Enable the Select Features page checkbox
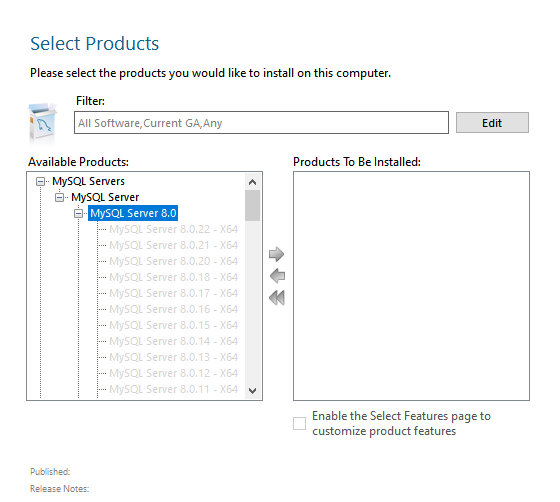 click(x=299, y=423)
